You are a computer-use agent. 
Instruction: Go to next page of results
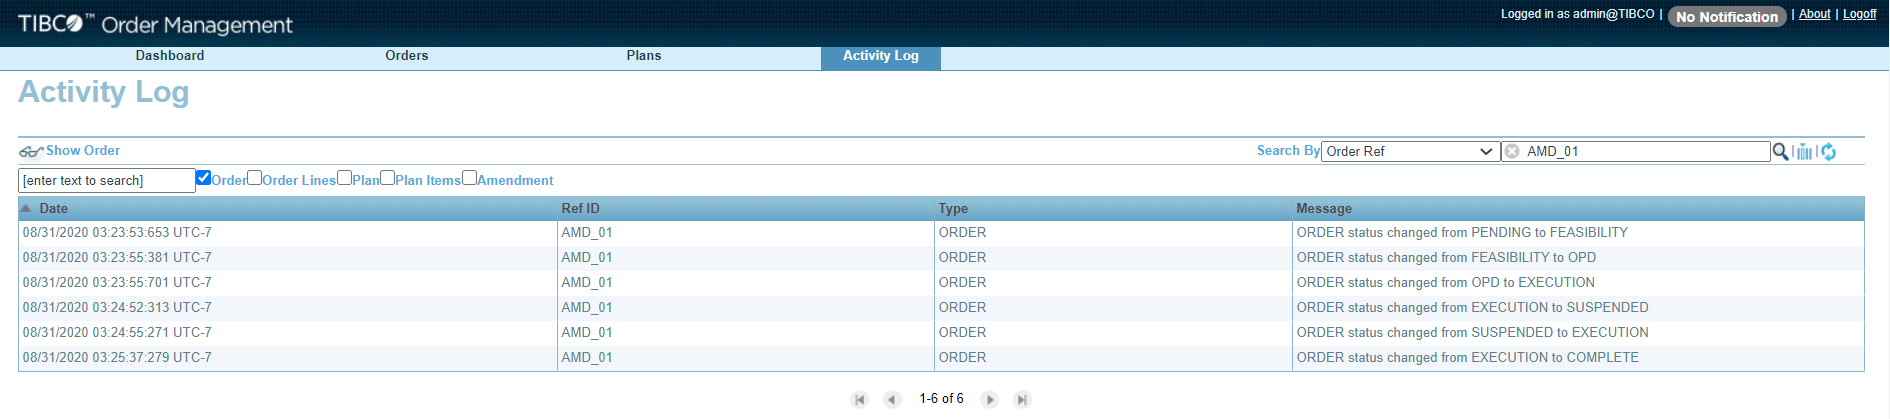point(989,400)
